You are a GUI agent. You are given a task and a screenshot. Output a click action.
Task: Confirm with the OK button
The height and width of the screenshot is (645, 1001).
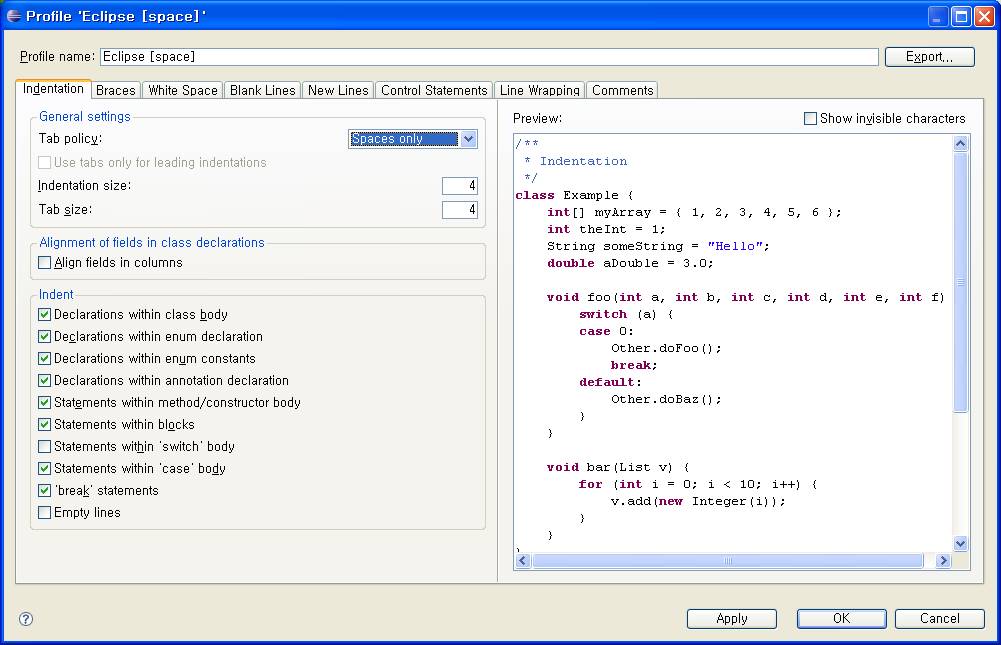(841, 618)
